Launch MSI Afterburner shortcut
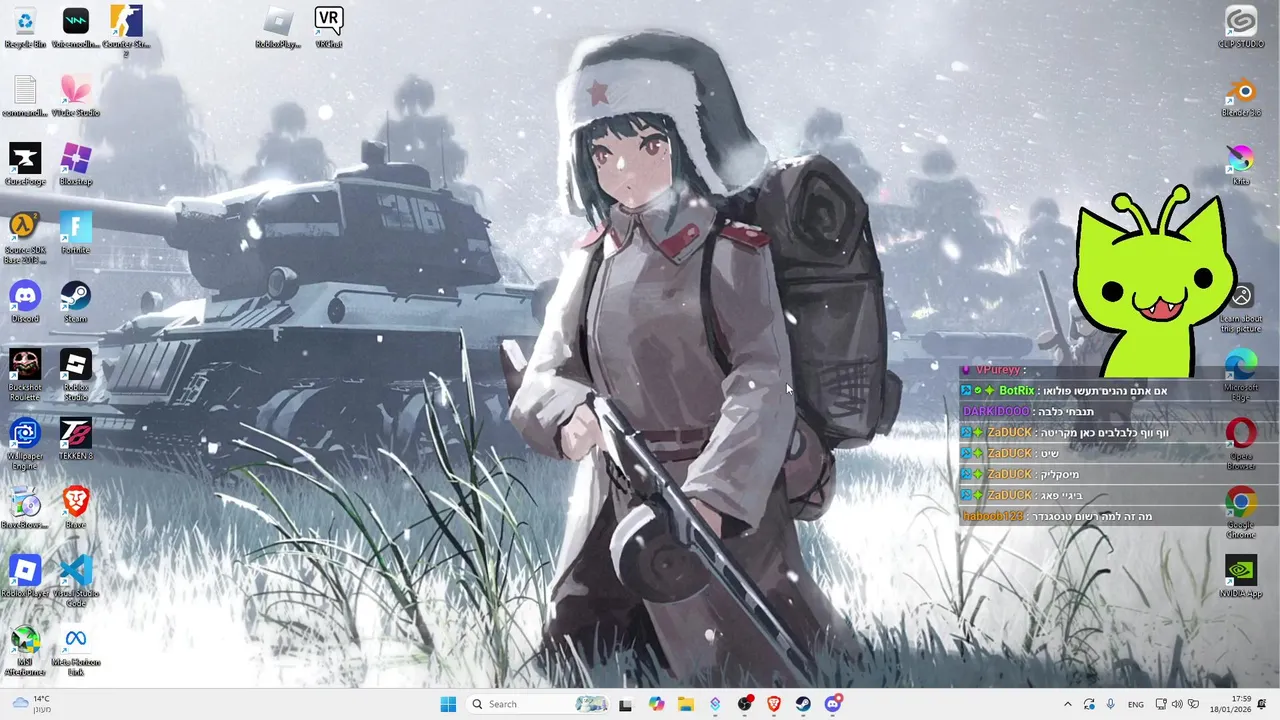Image resolution: width=1280 pixels, height=720 pixels. click(25, 650)
